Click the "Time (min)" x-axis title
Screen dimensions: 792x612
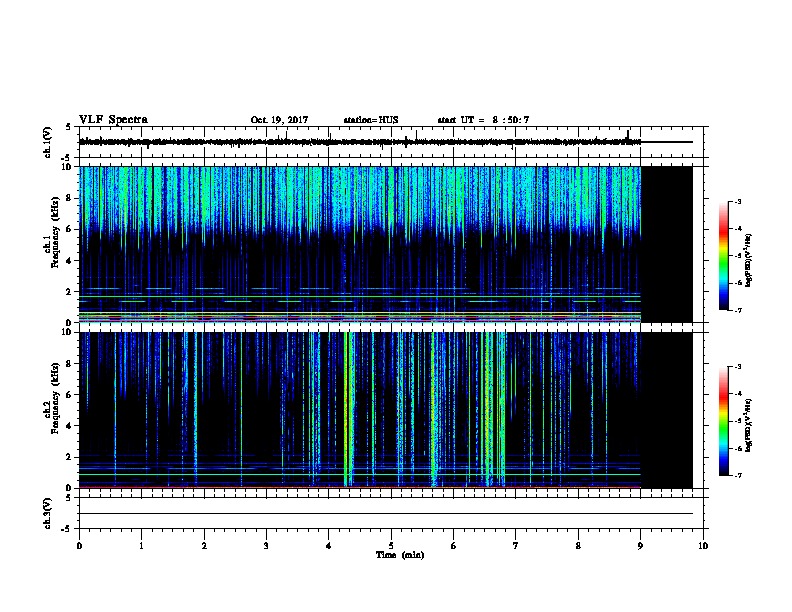click(400, 555)
